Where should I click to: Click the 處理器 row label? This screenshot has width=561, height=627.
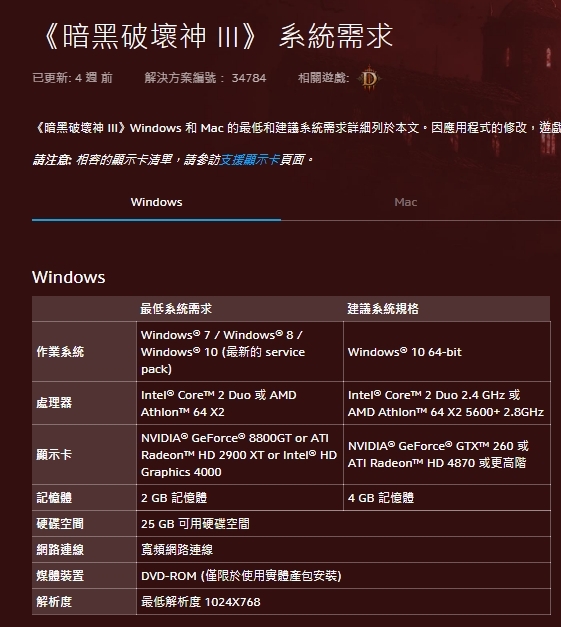(54, 403)
